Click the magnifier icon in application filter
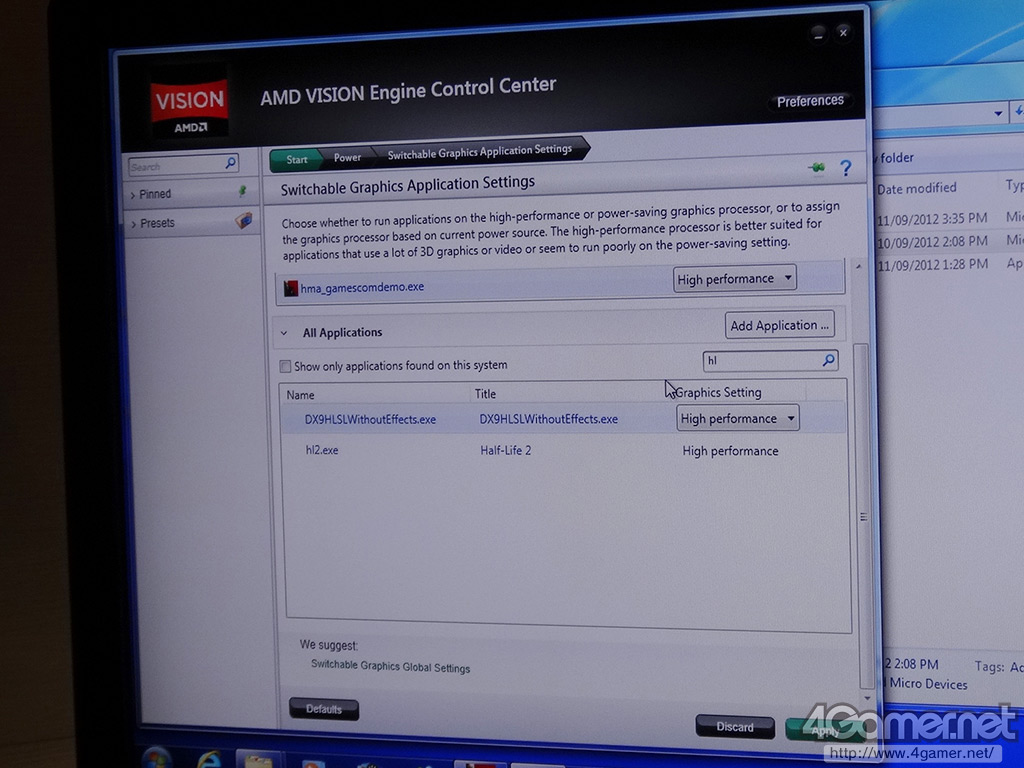This screenshot has height=768, width=1024. point(829,359)
